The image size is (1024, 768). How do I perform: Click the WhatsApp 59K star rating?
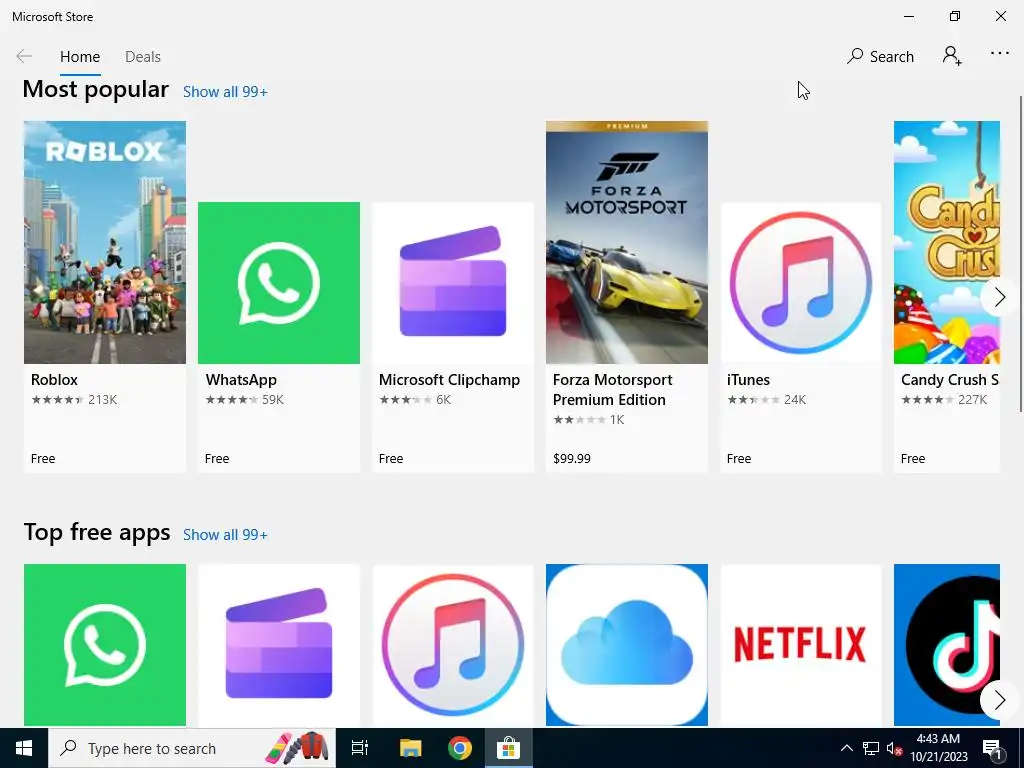(244, 400)
